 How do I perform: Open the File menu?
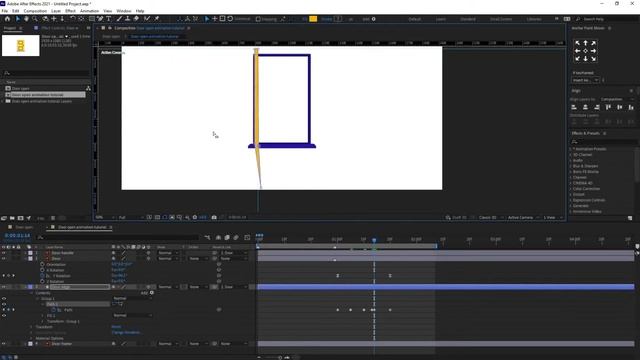pyautogui.click(x=5, y=11)
